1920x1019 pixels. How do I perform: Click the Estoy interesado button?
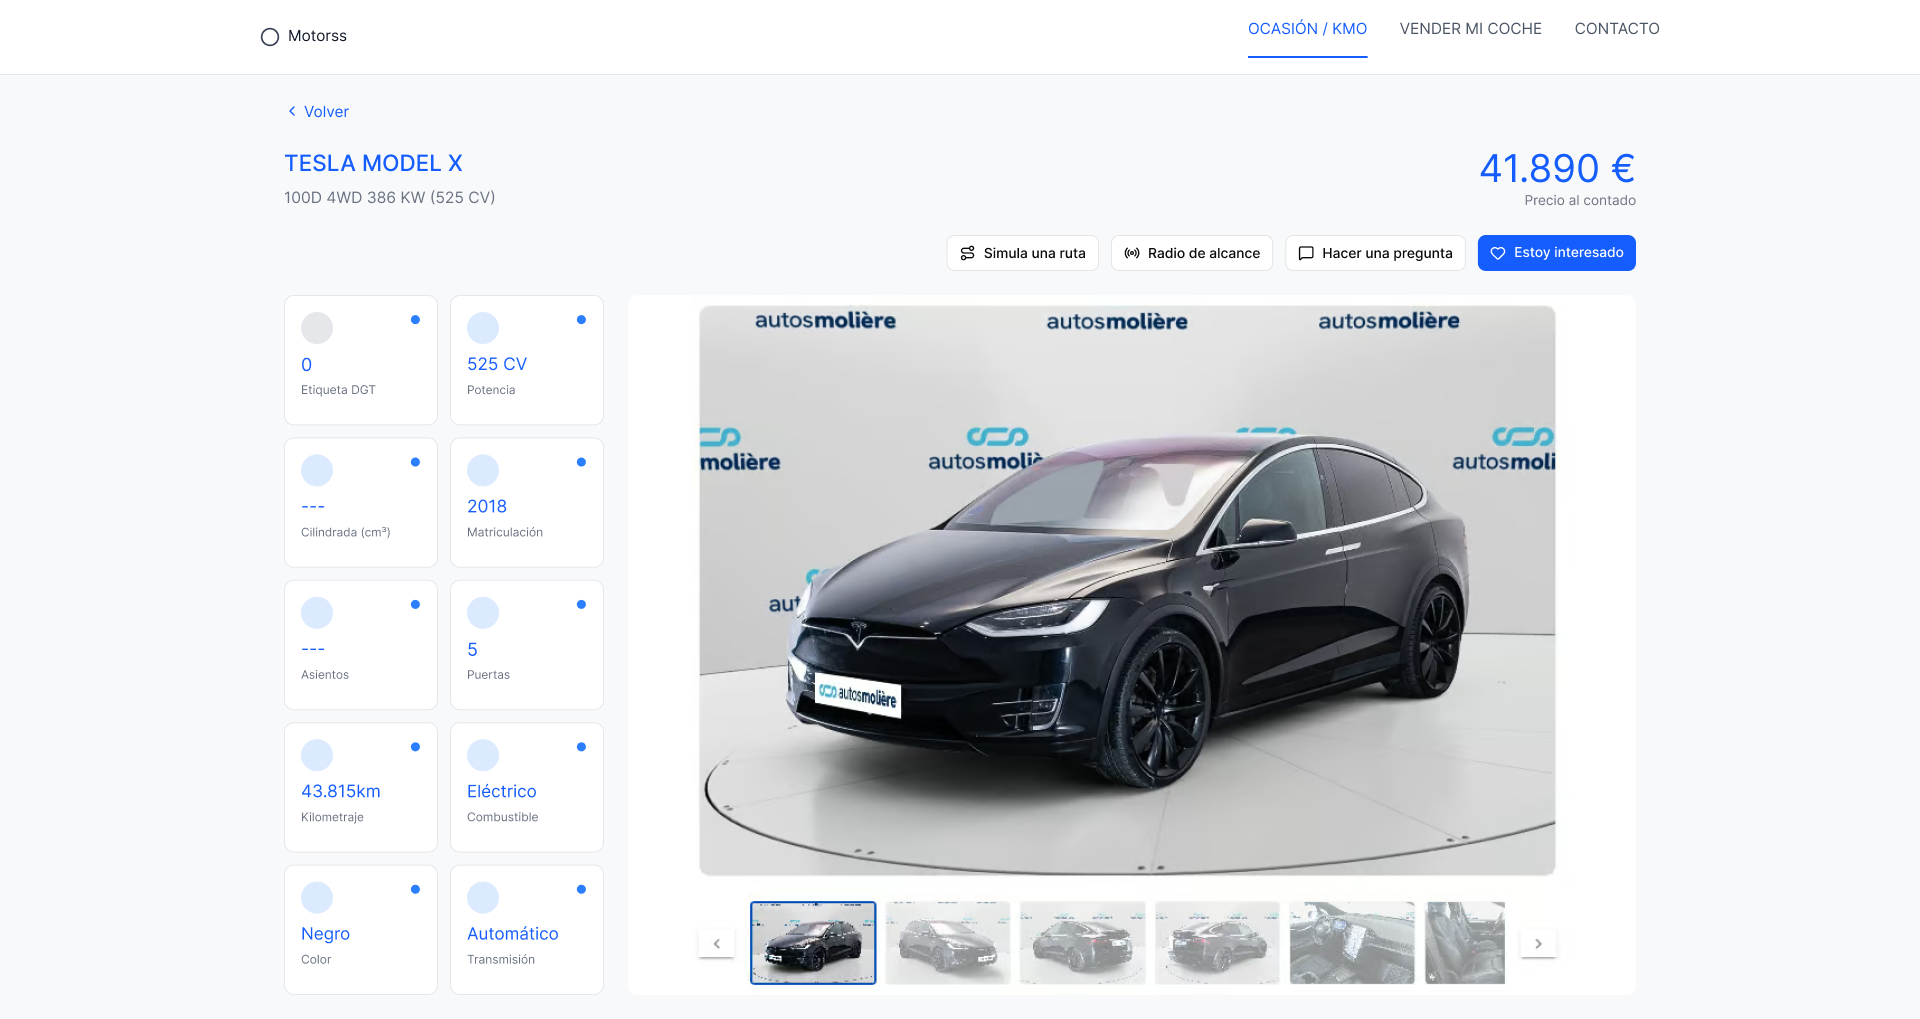(1557, 253)
